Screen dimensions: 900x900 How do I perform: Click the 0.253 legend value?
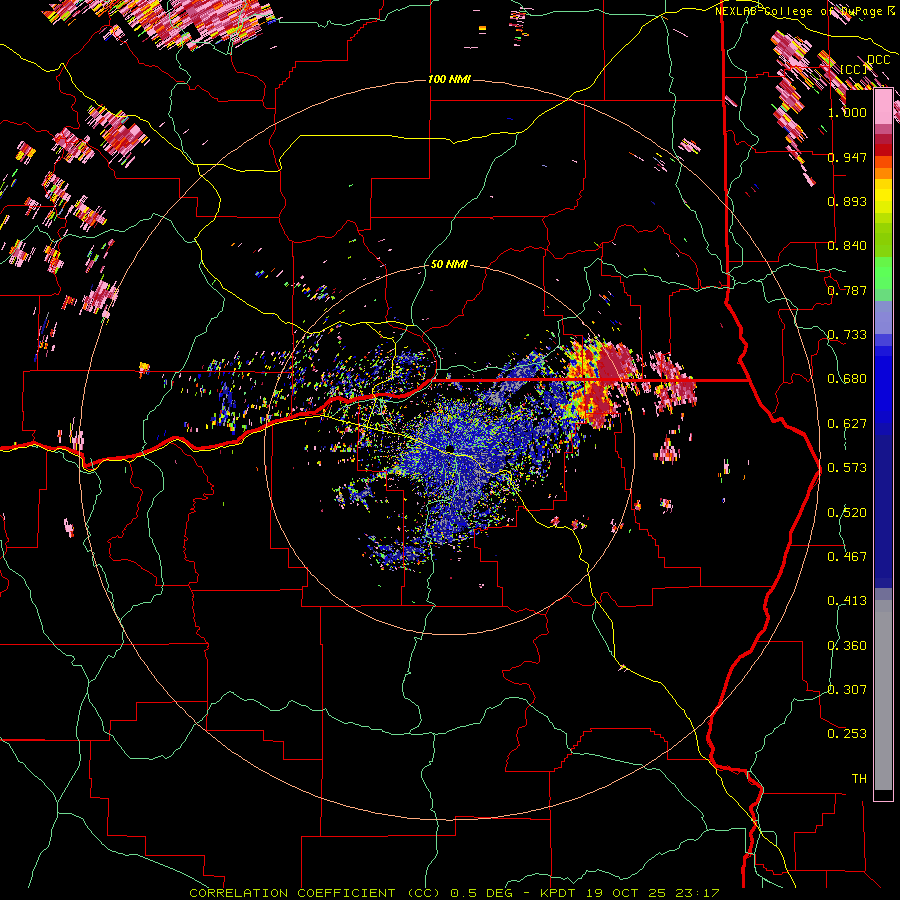[847, 734]
